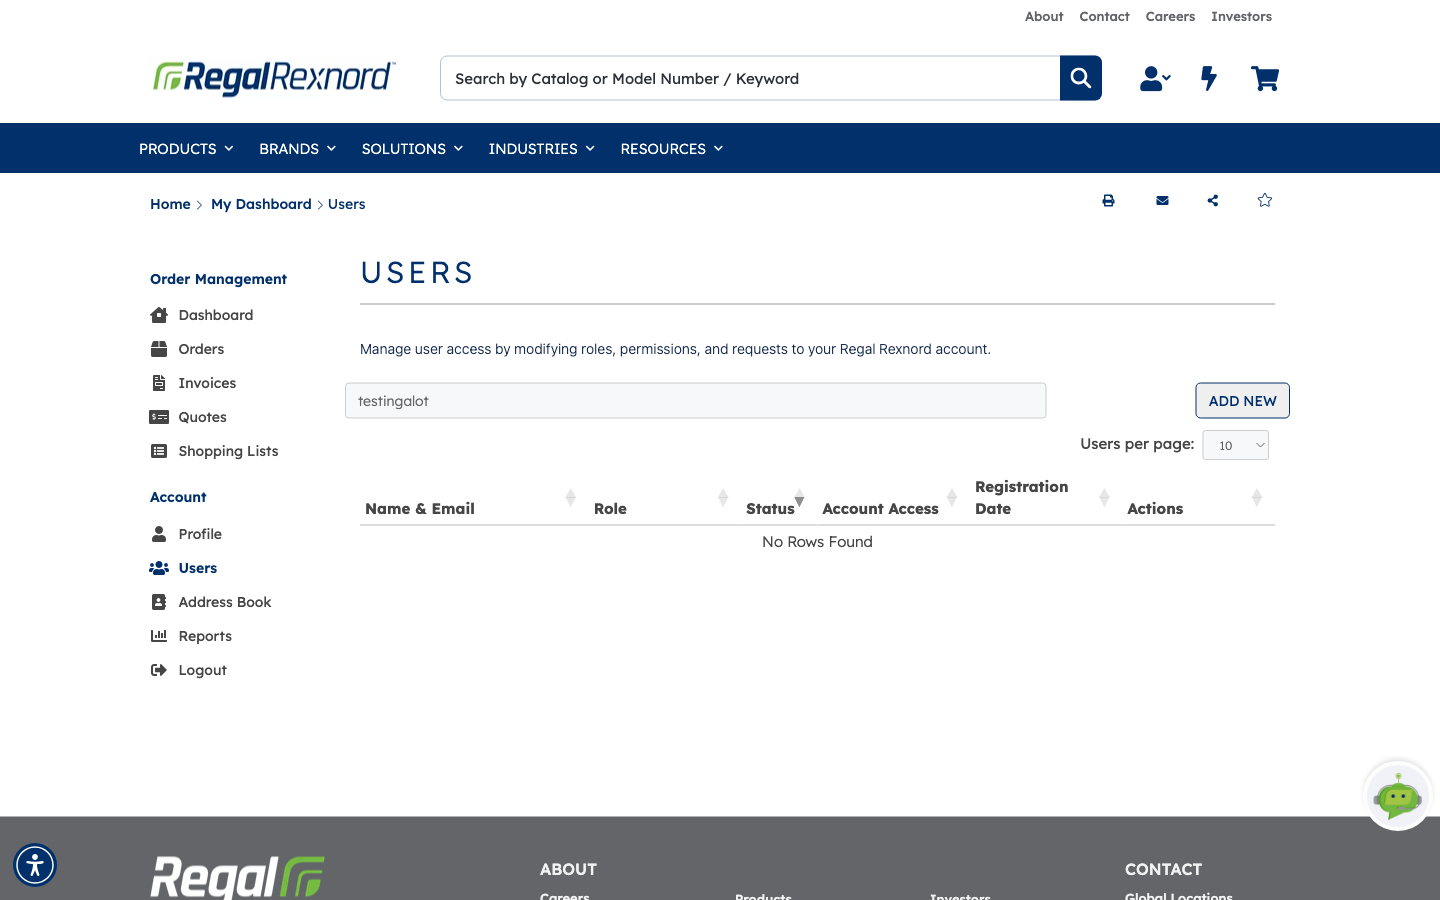Click the search magnifier button
The width and height of the screenshot is (1440, 900).
pos(1081,78)
